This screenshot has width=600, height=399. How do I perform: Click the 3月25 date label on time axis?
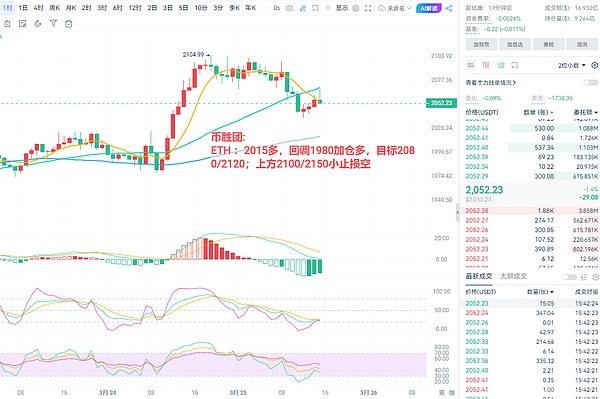point(238,392)
